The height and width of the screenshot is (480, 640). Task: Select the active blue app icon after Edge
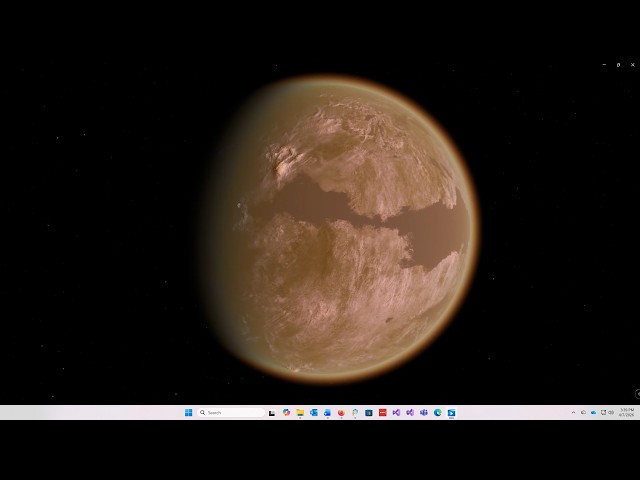tap(451, 413)
